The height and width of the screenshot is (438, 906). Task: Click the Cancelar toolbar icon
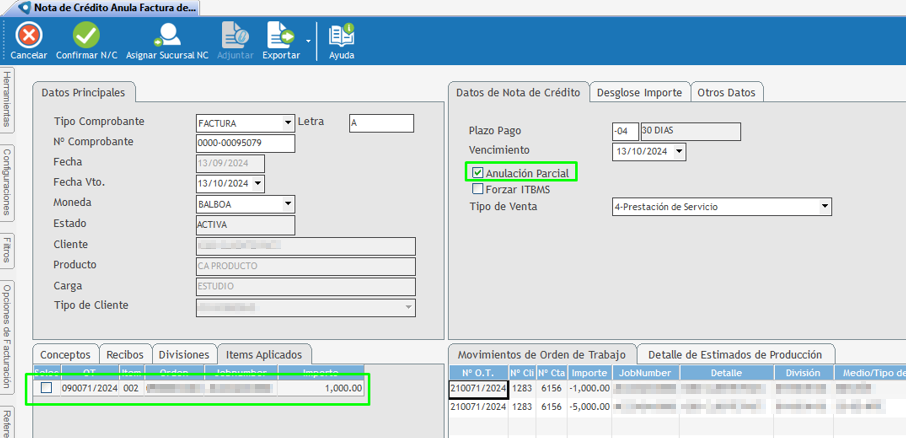click(29, 37)
